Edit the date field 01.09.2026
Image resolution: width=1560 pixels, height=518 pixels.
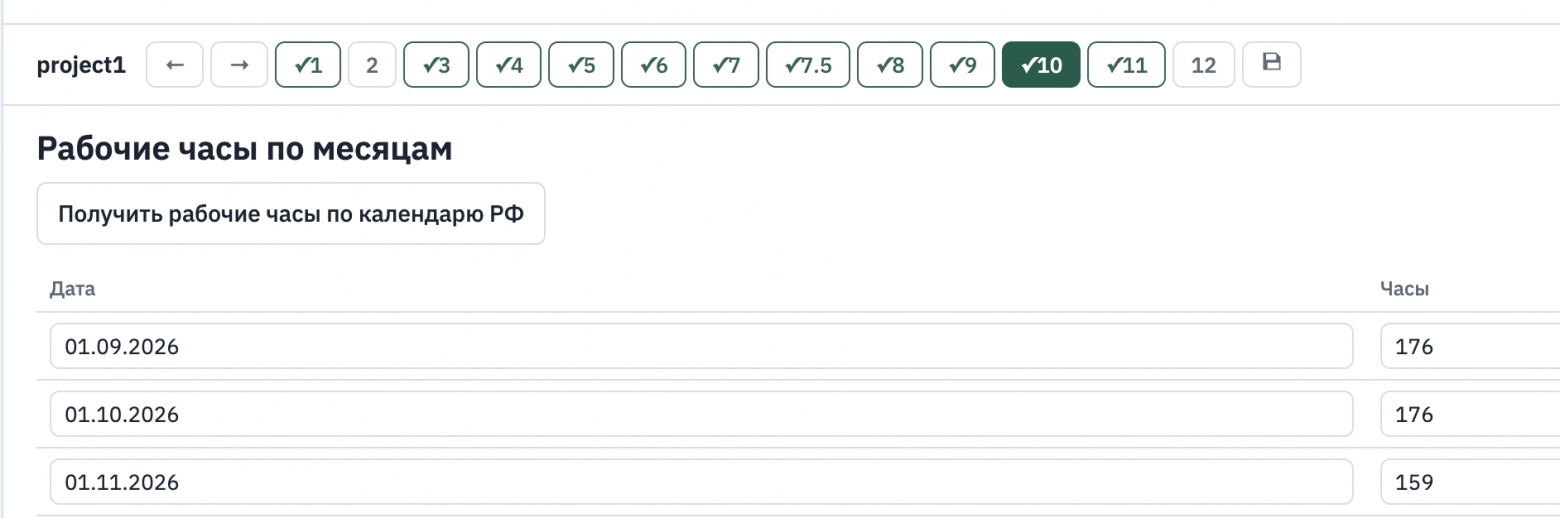701,346
